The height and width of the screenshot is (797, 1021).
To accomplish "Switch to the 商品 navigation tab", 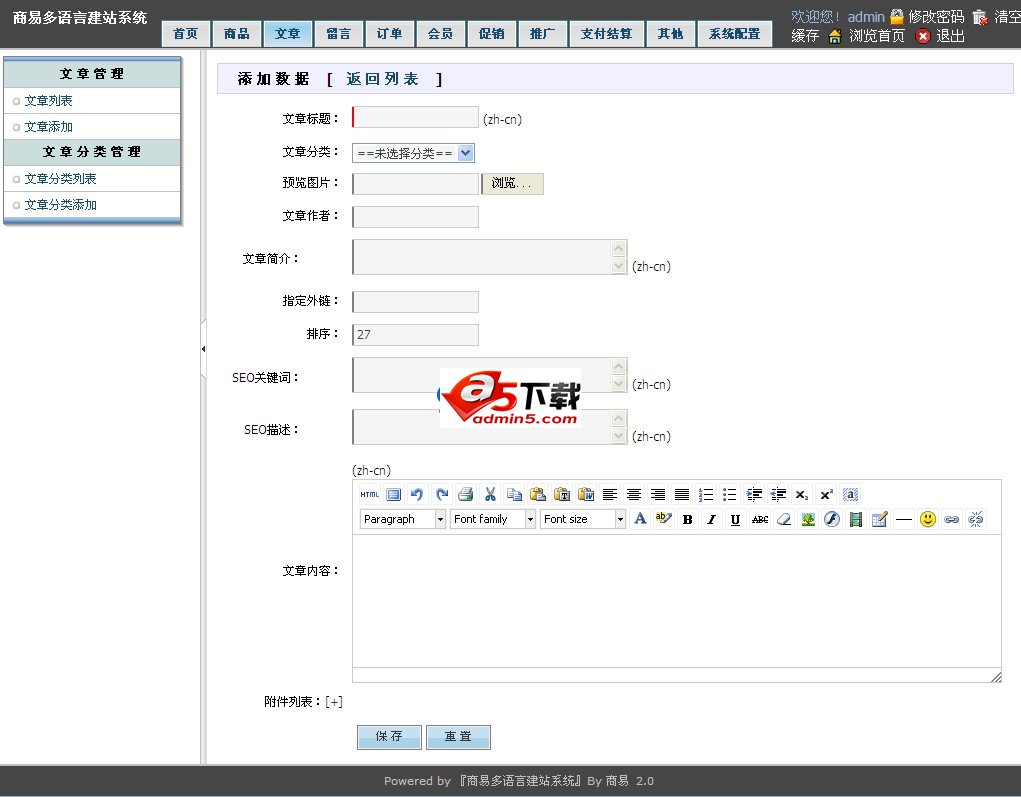I will (x=237, y=34).
